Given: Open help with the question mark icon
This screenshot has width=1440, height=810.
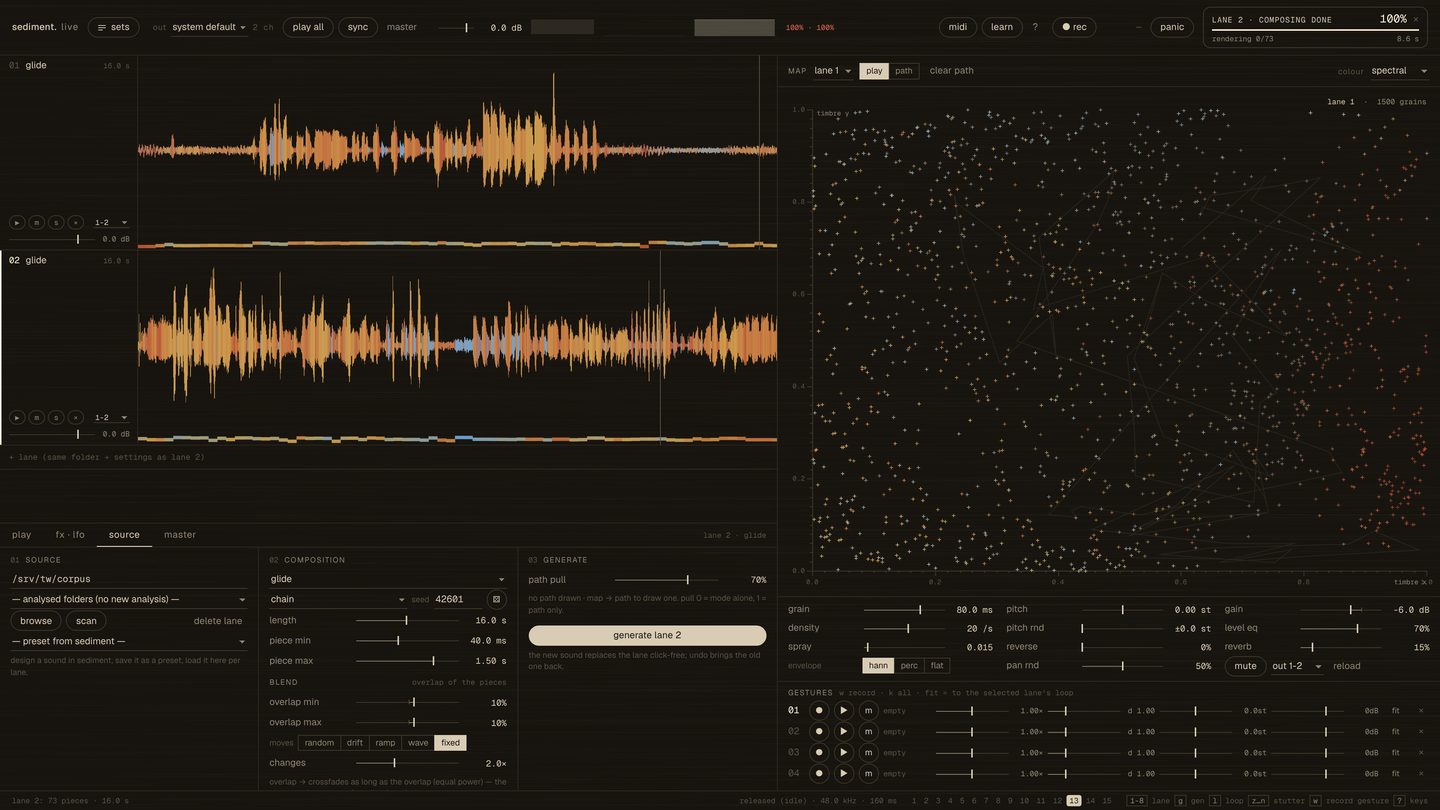Looking at the screenshot, I should pos(1035,27).
